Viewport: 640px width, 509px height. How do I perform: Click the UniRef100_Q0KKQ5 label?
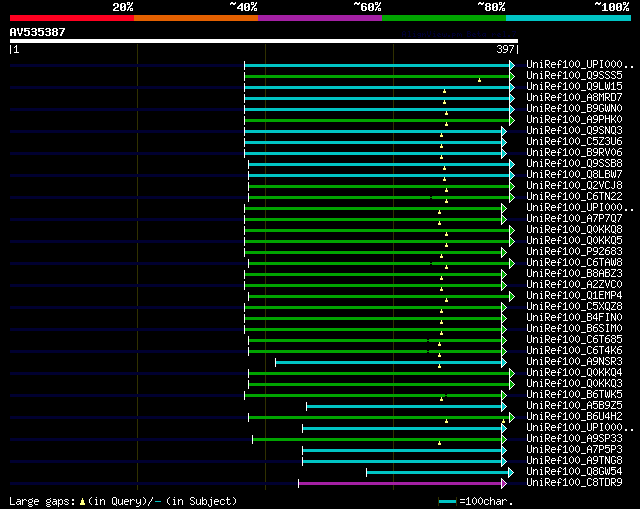click(x=574, y=241)
